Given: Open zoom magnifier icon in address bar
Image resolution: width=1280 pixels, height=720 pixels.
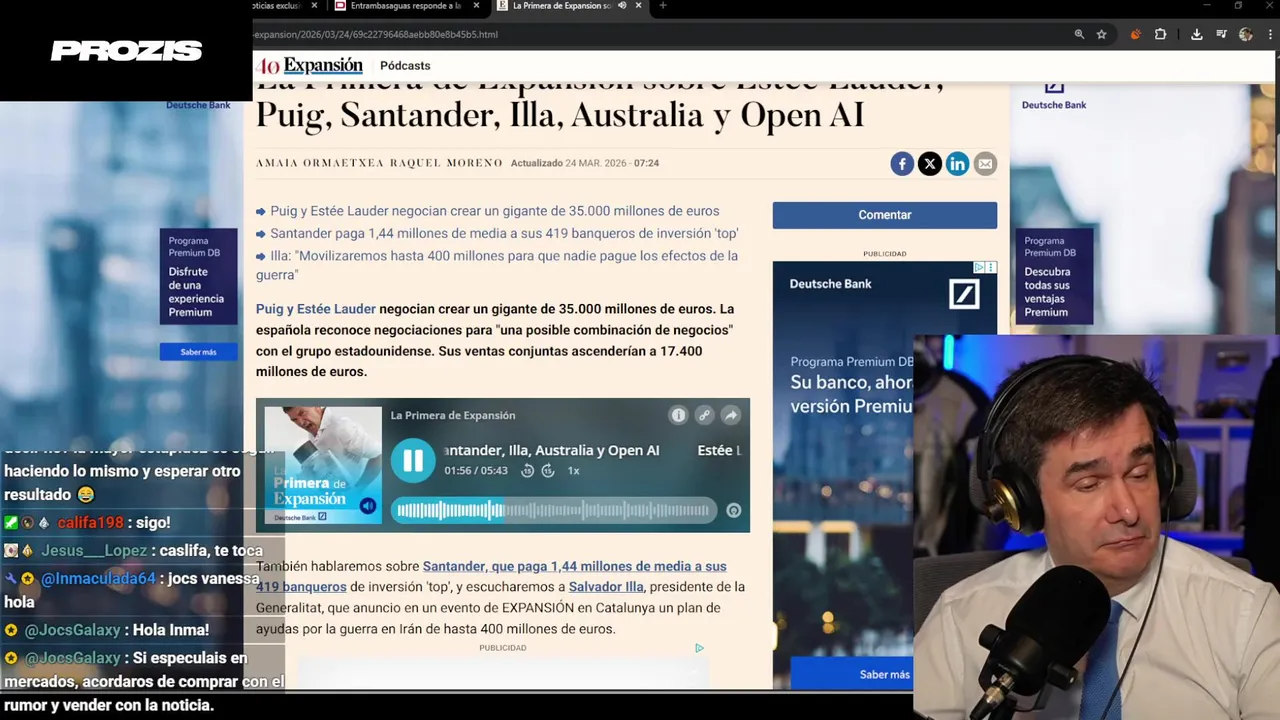Looking at the screenshot, I should click(x=1079, y=34).
